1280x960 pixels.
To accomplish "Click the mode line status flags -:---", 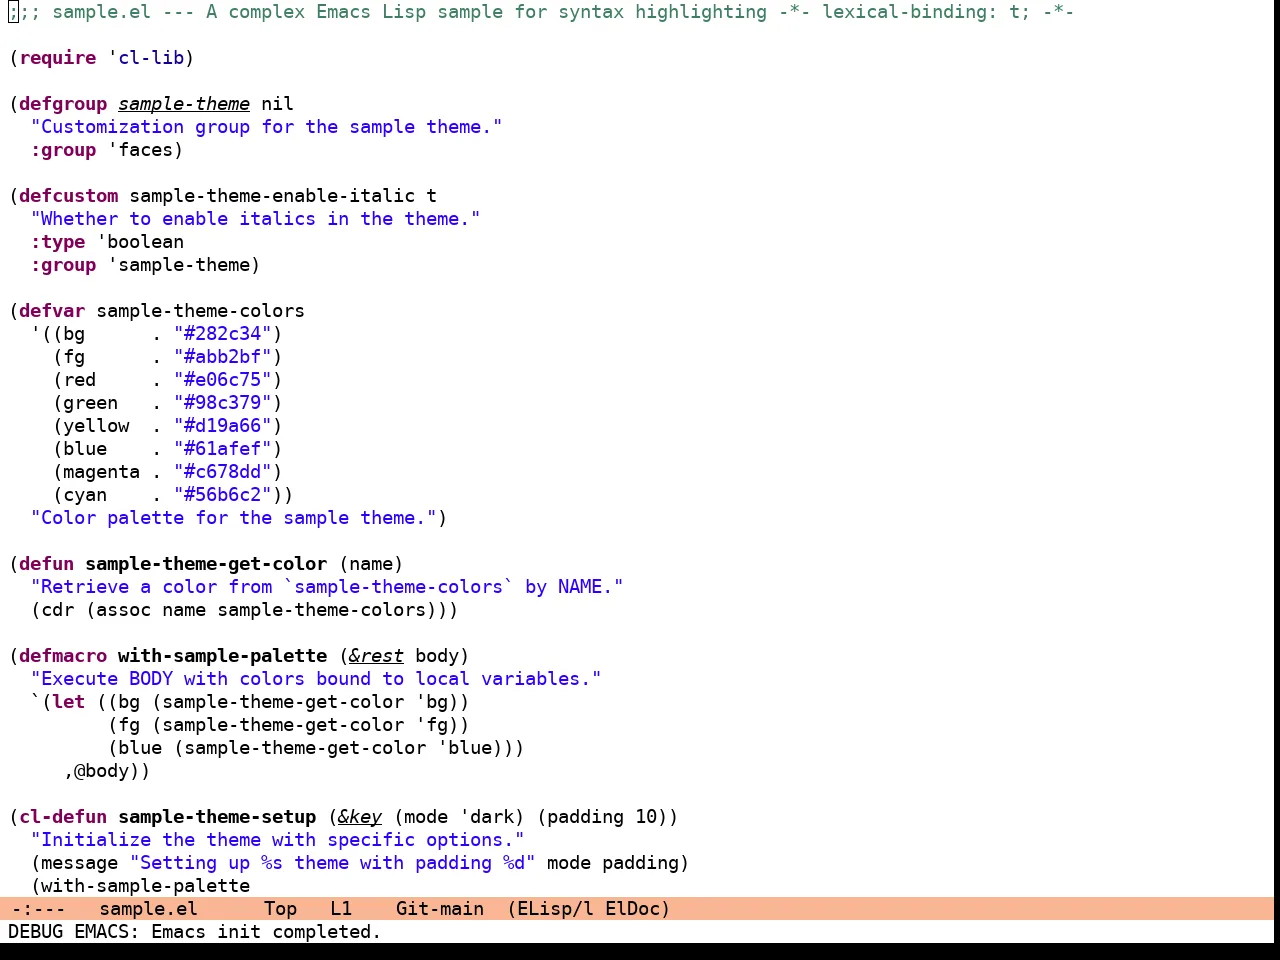I will 38,909.
